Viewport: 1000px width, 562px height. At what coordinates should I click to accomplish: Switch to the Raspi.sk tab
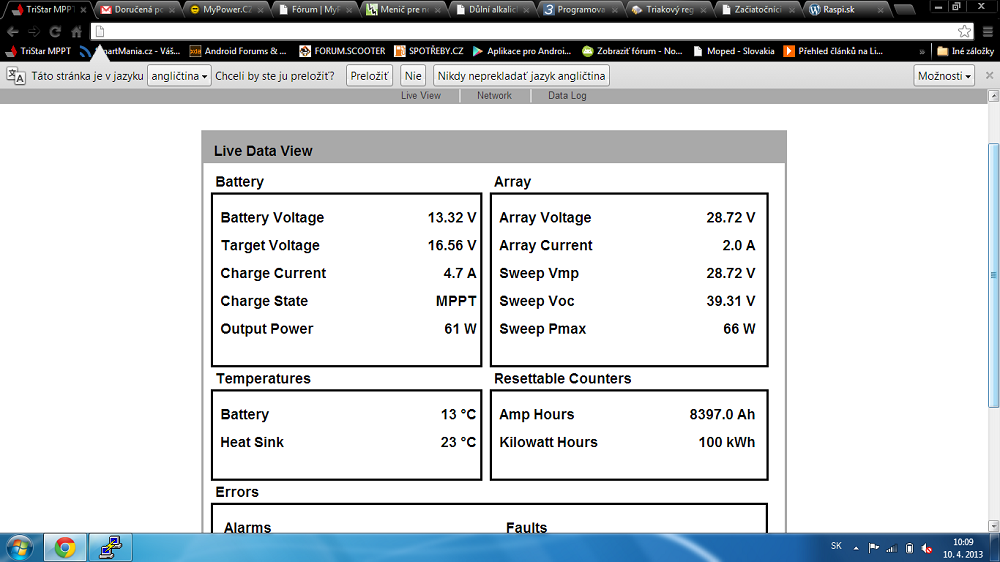[847, 10]
